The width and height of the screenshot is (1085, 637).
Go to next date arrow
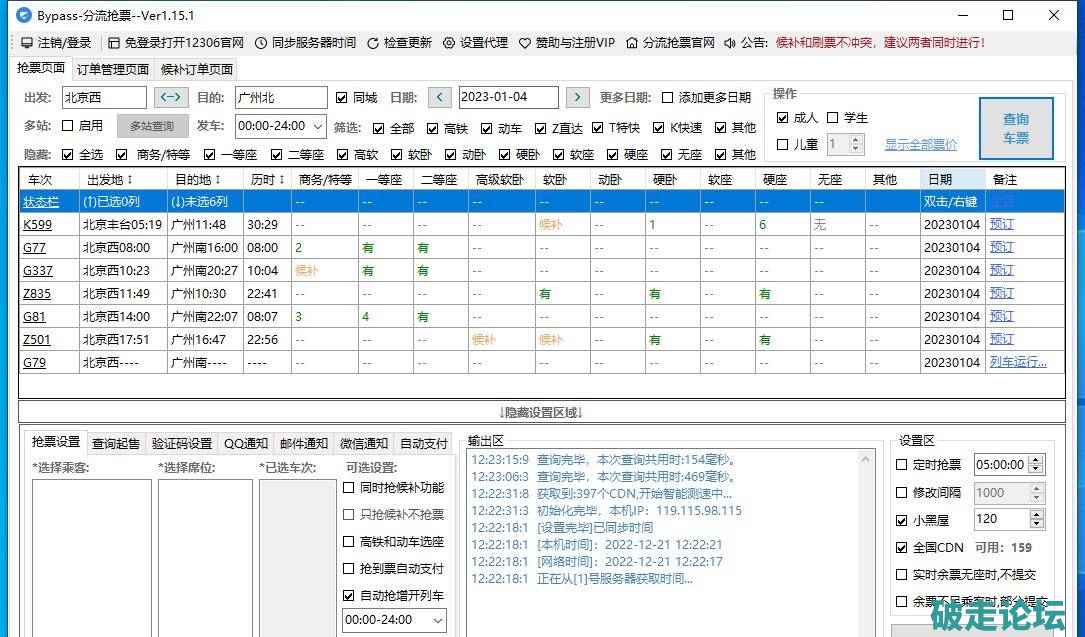[576, 97]
